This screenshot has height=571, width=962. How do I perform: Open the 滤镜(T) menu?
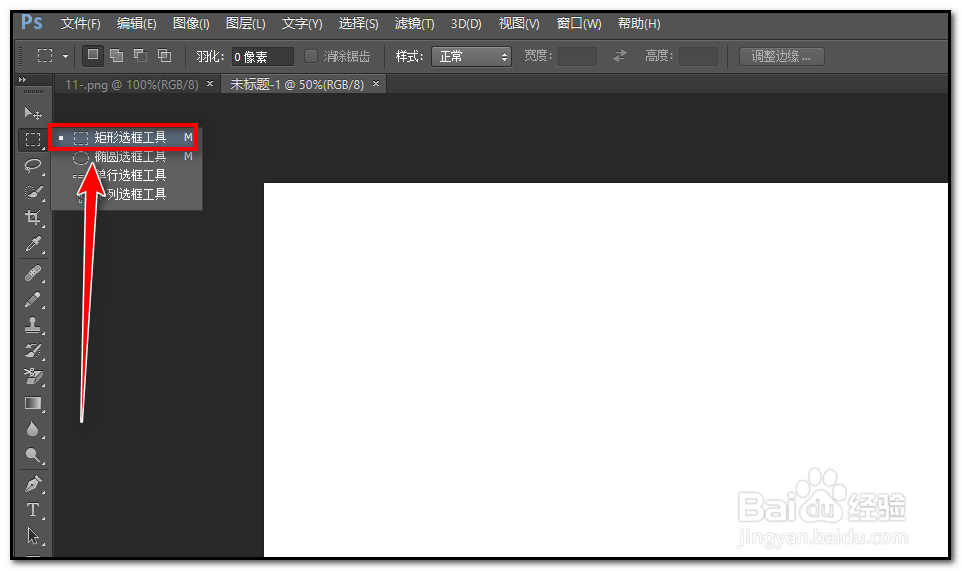414,24
